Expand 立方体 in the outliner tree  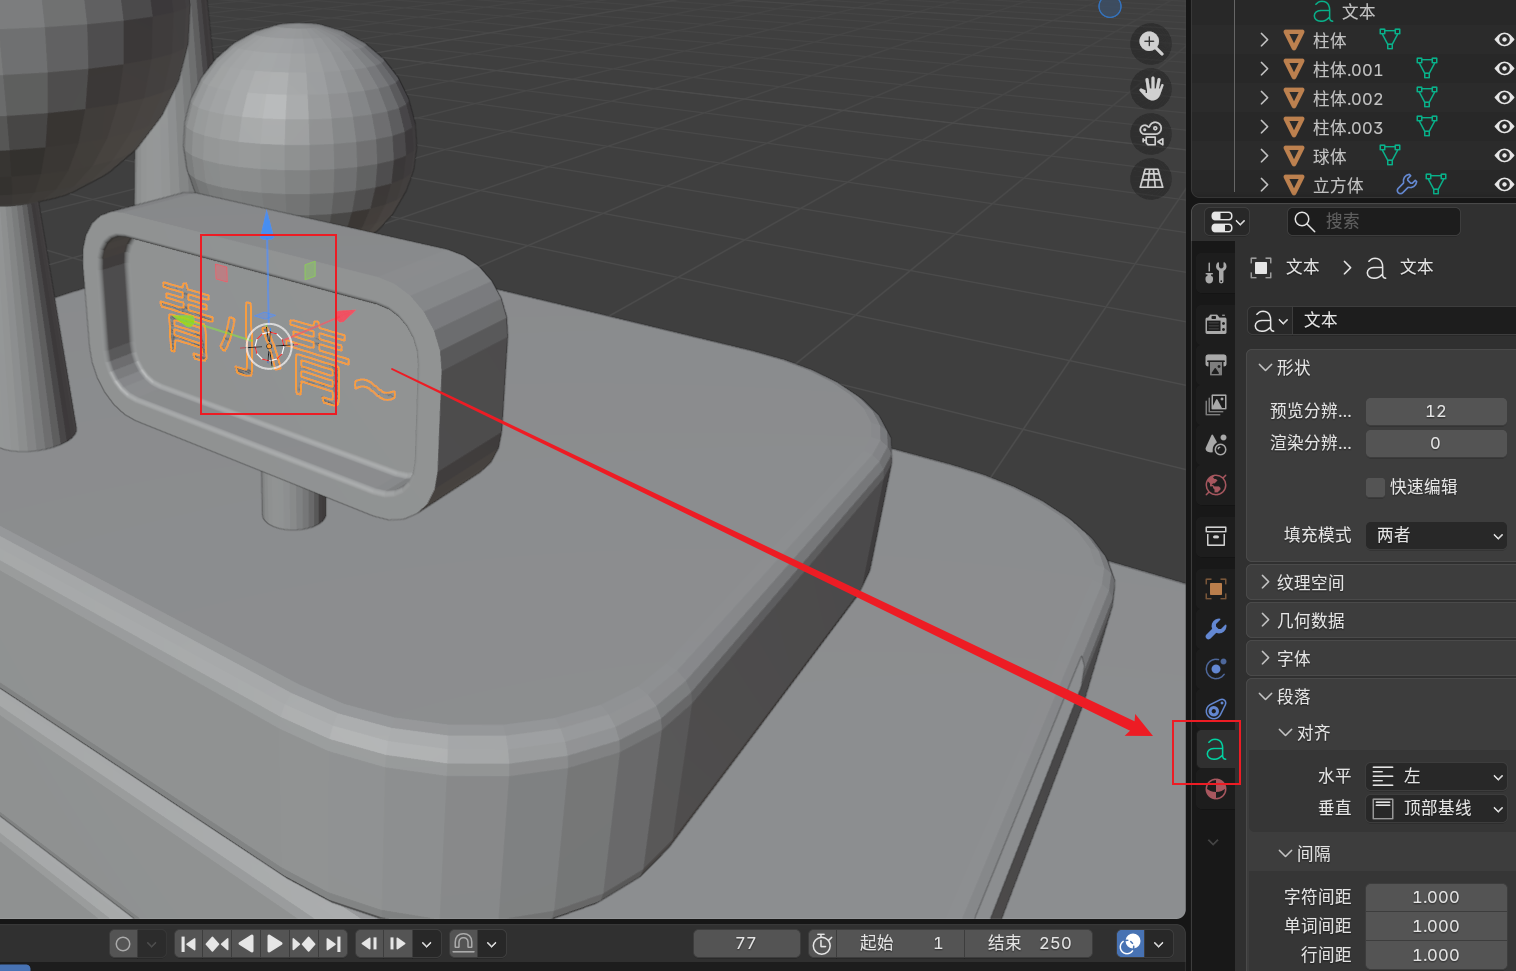pyautogui.click(x=1264, y=185)
